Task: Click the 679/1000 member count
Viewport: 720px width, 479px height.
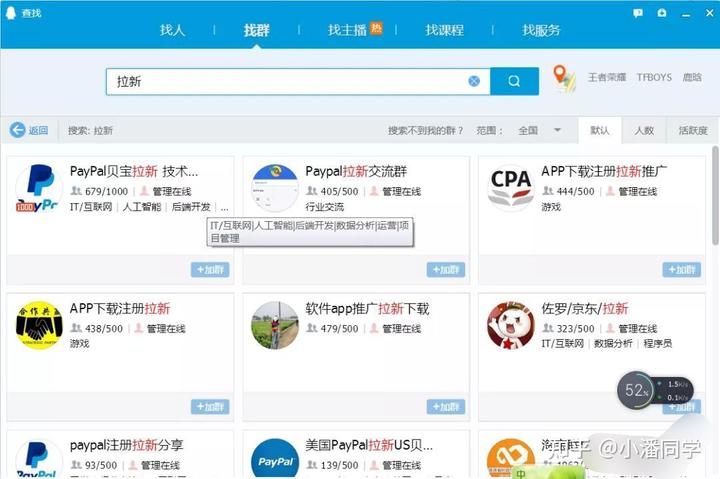Action: (x=106, y=192)
